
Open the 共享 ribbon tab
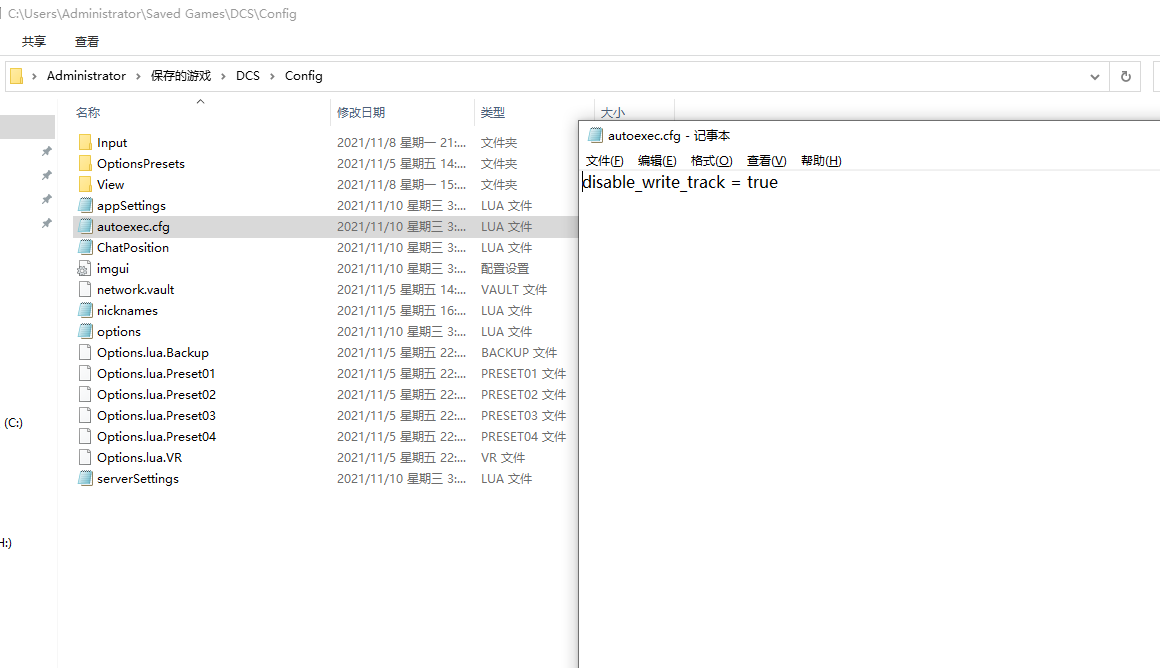(x=33, y=41)
